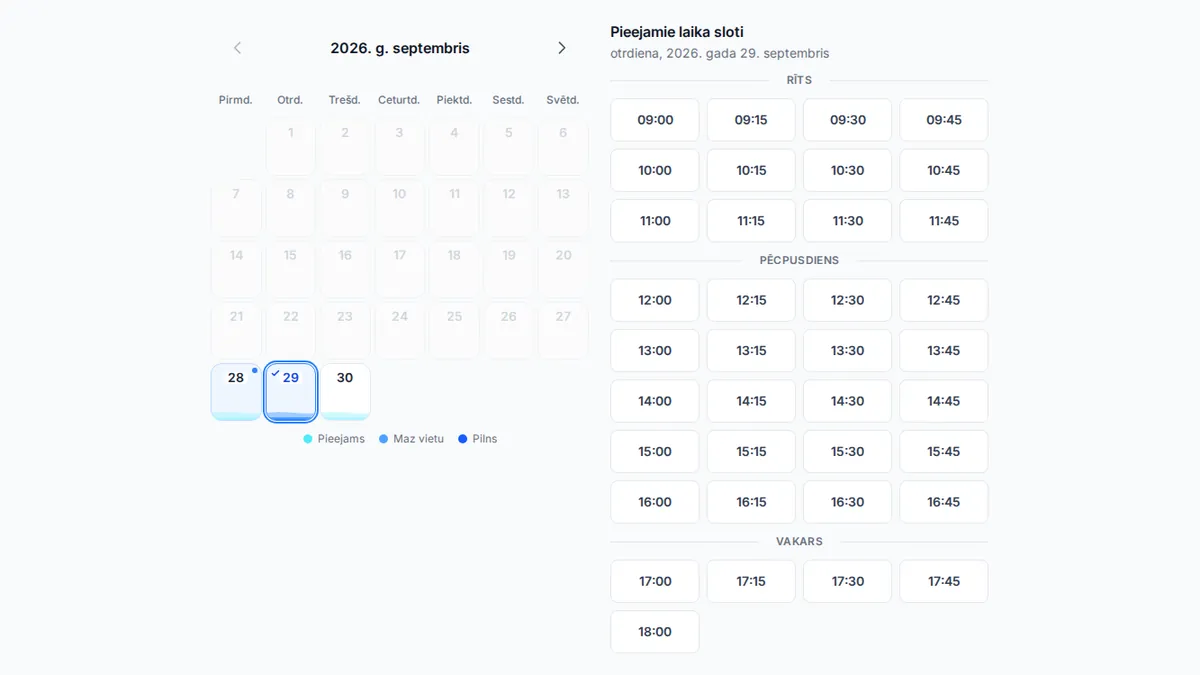Choose the 16:45 time slot

pos(944,502)
